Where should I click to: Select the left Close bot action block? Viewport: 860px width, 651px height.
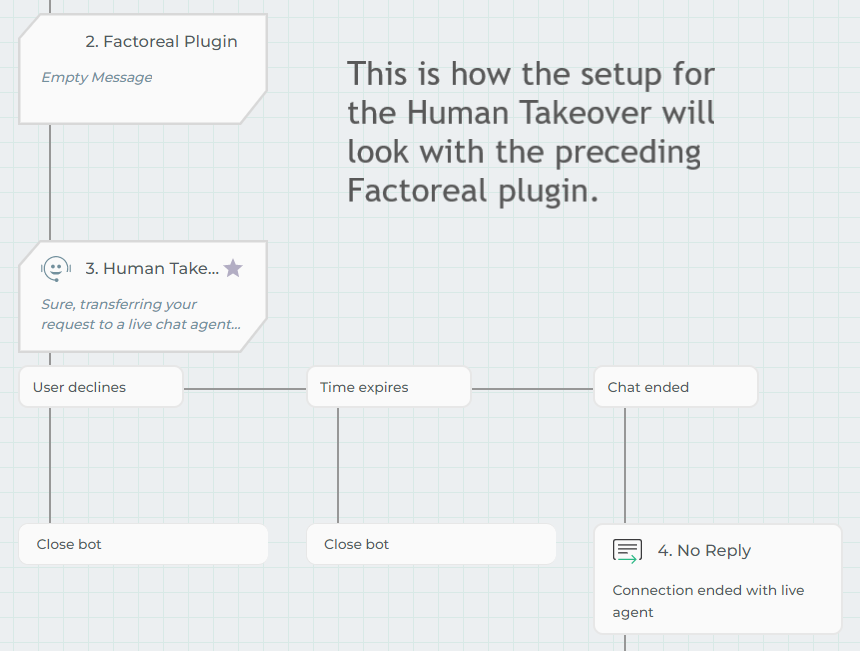click(x=143, y=544)
